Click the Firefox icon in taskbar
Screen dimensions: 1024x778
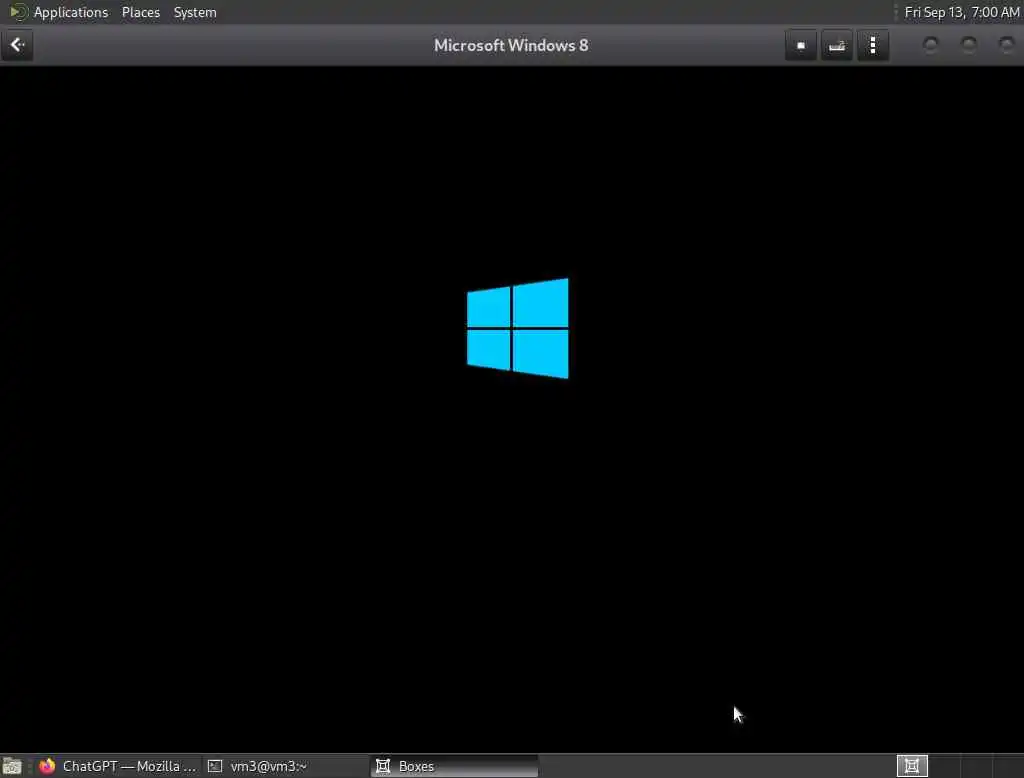click(47, 766)
